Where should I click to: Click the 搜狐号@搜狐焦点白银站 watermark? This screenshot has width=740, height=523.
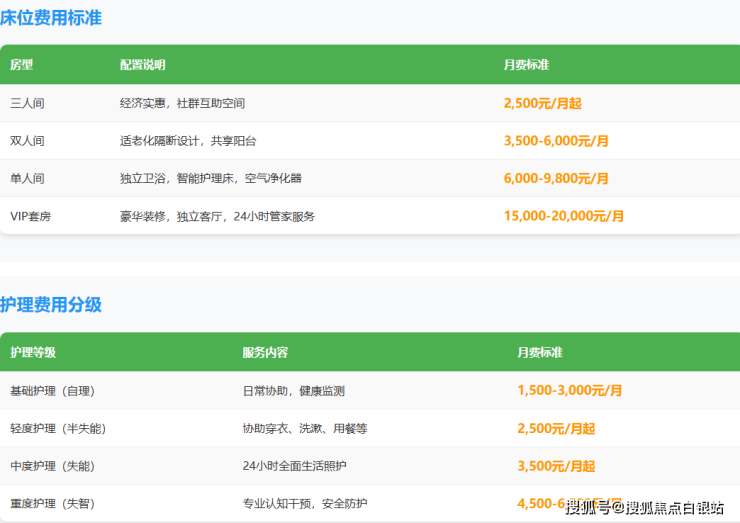pos(644,508)
